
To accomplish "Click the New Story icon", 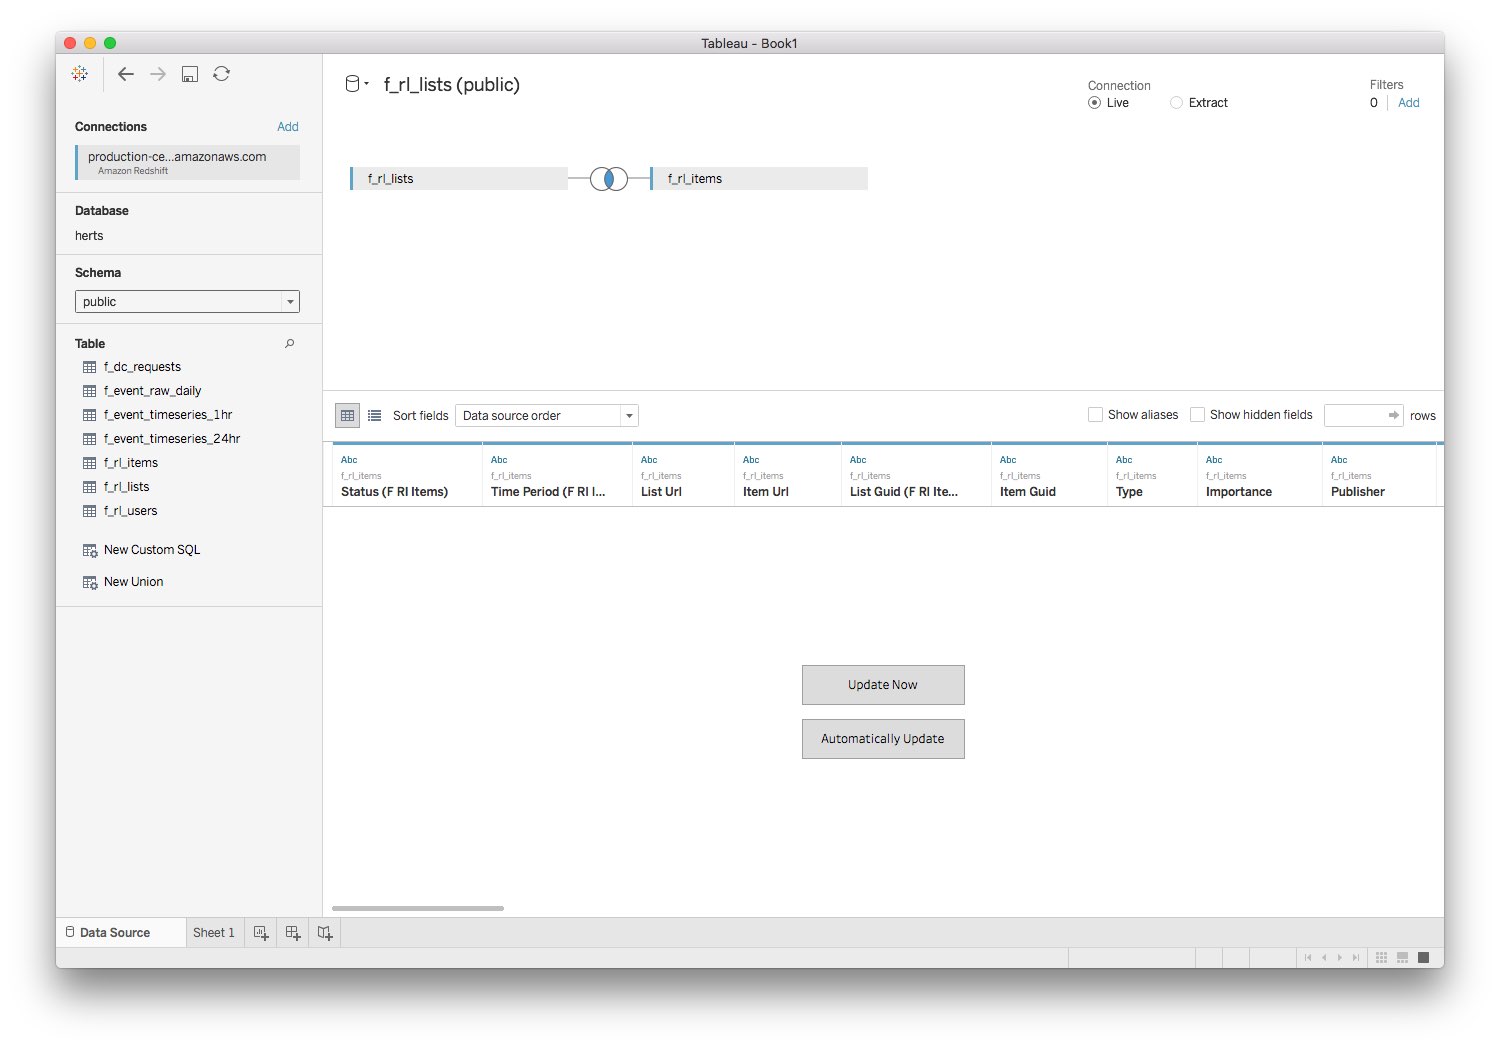I will coord(324,932).
